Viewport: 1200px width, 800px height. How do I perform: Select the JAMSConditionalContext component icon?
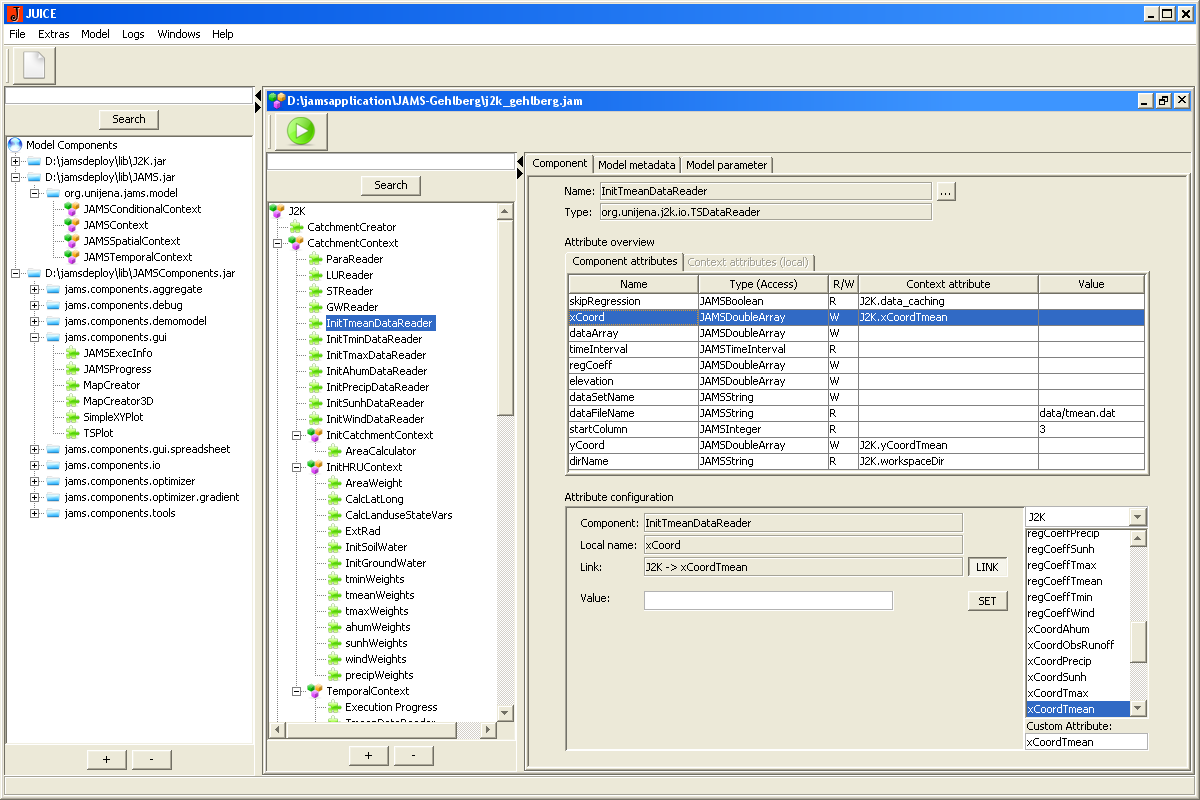(x=71, y=209)
